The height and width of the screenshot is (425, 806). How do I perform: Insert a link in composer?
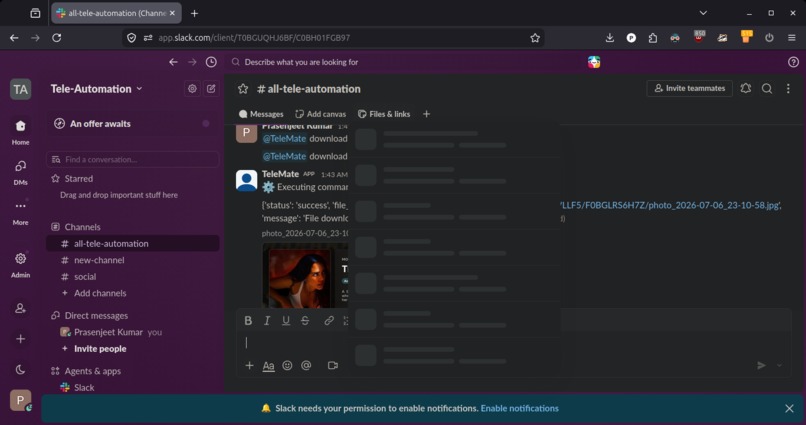click(x=329, y=321)
